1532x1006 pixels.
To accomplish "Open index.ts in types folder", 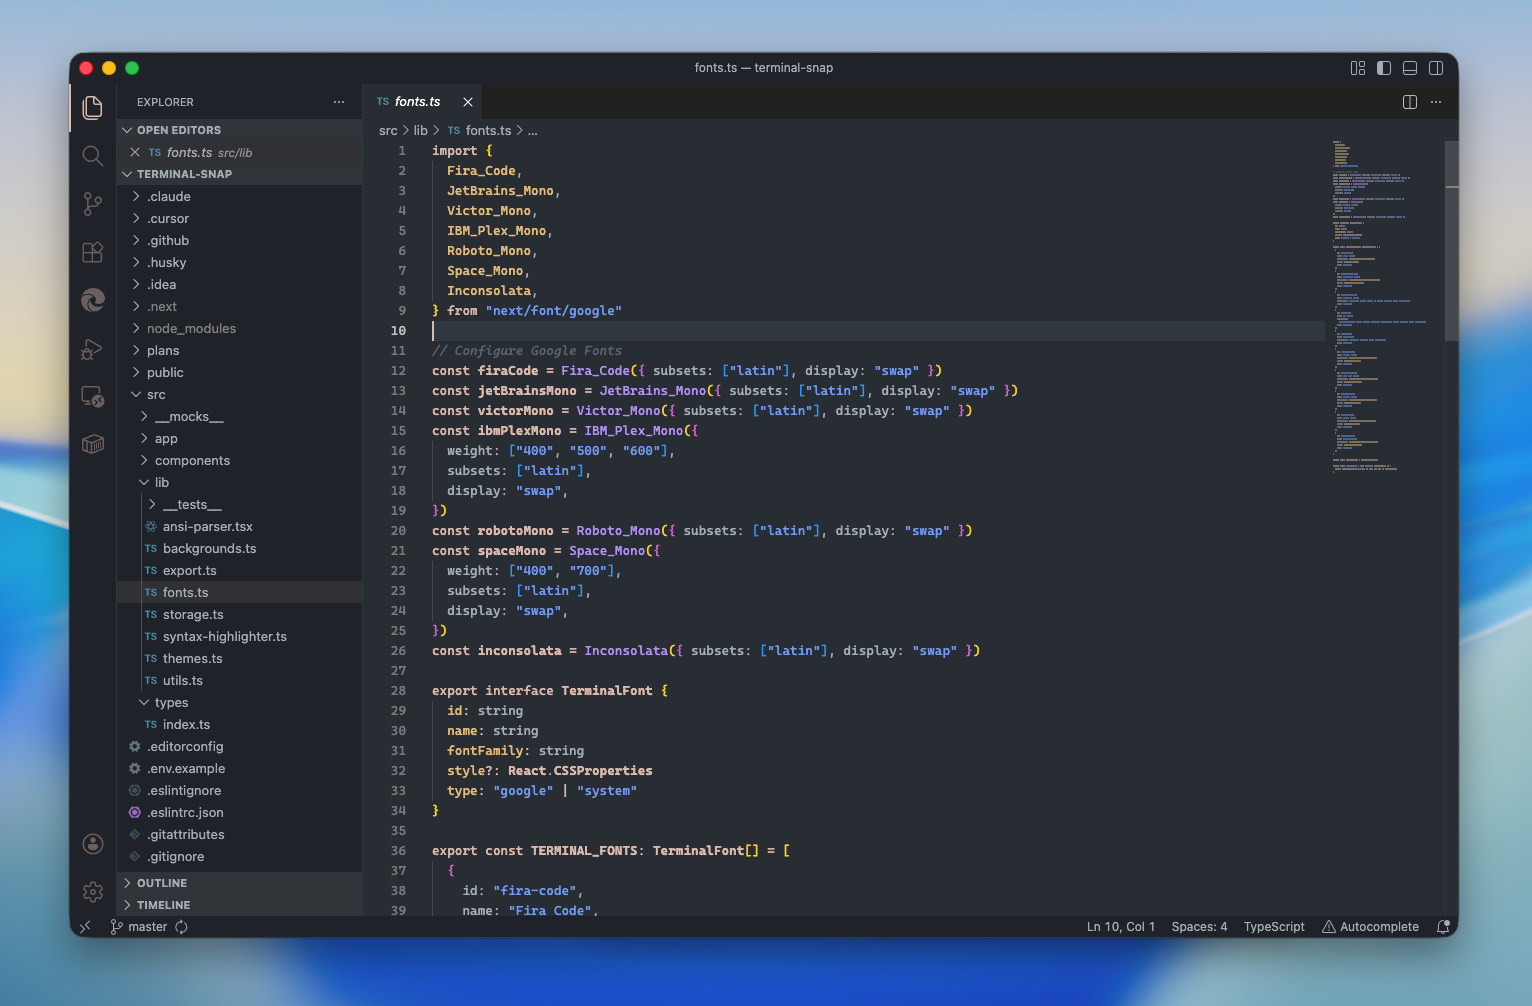I will 239,725.
